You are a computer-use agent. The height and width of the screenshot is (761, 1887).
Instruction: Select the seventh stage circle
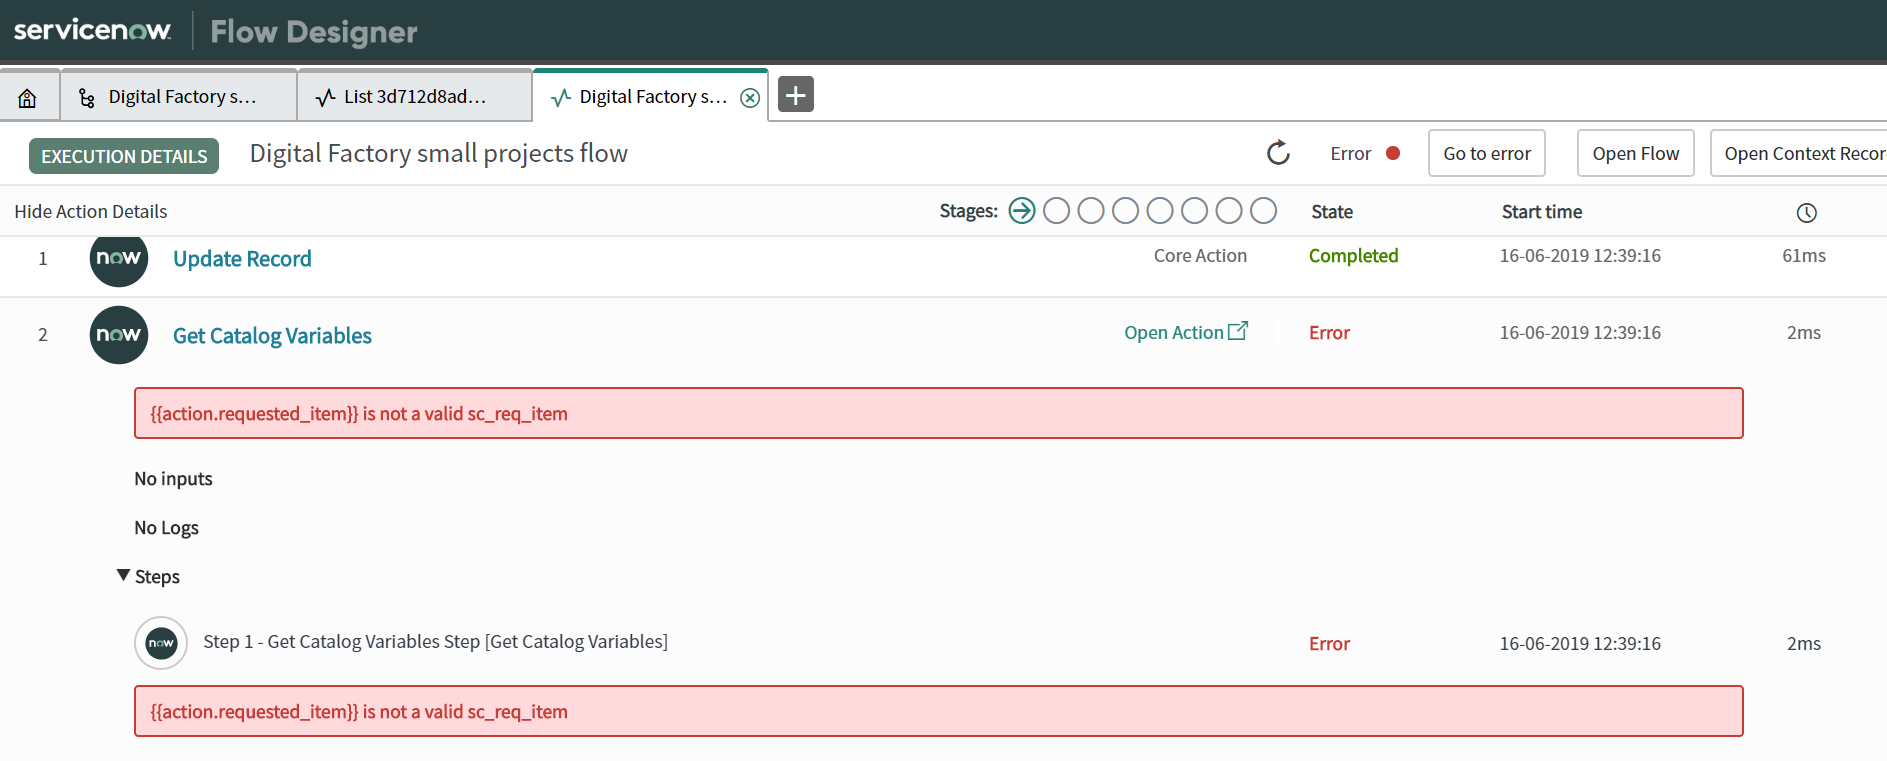[1229, 211]
